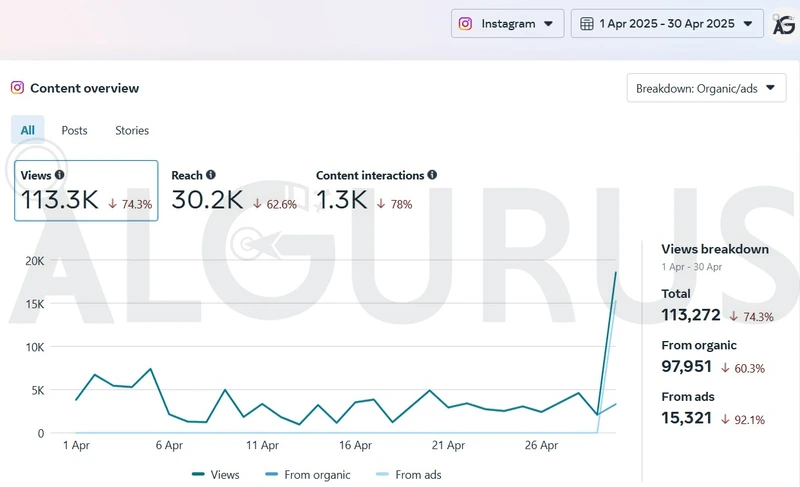Image resolution: width=800 pixels, height=487 pixels.
Task: Switch to the Stories tab
Action: [x=132, y=131]
